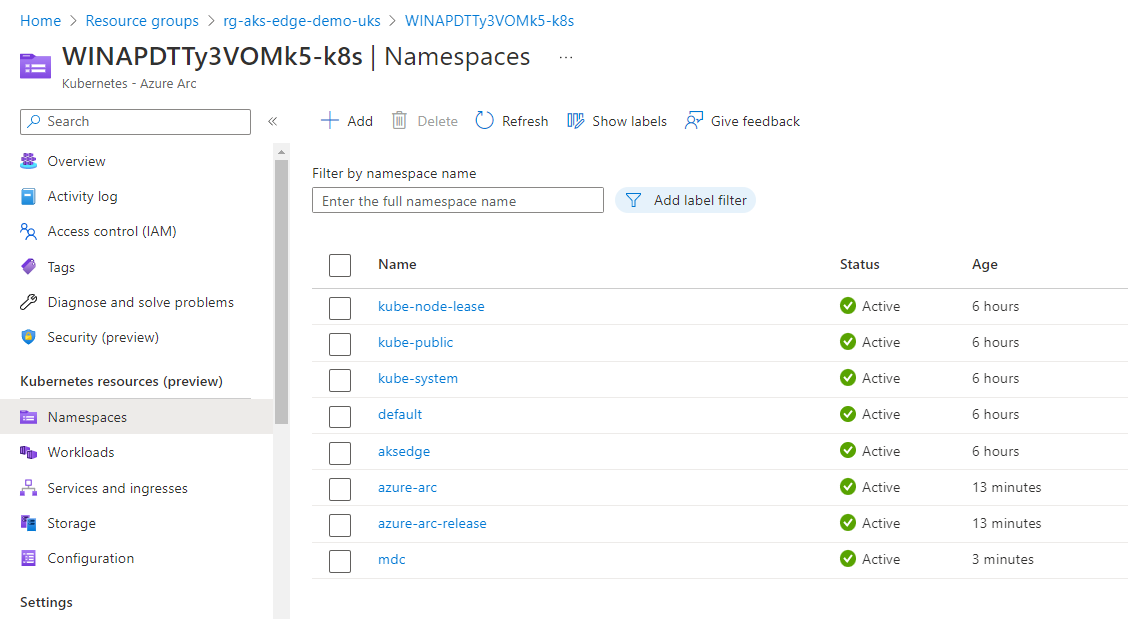
Task: Go to Resource groups breadcrumb
Action: pos(142,21)
